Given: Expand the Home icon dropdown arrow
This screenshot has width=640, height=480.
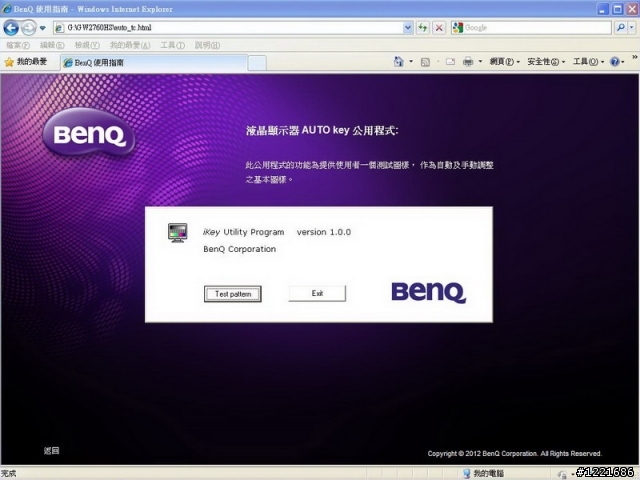Looking at the screenshot, I should 411,62.
